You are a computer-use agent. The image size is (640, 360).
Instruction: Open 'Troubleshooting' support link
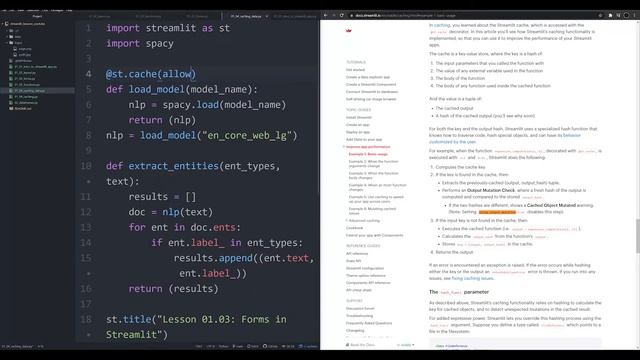coord(359,316)
